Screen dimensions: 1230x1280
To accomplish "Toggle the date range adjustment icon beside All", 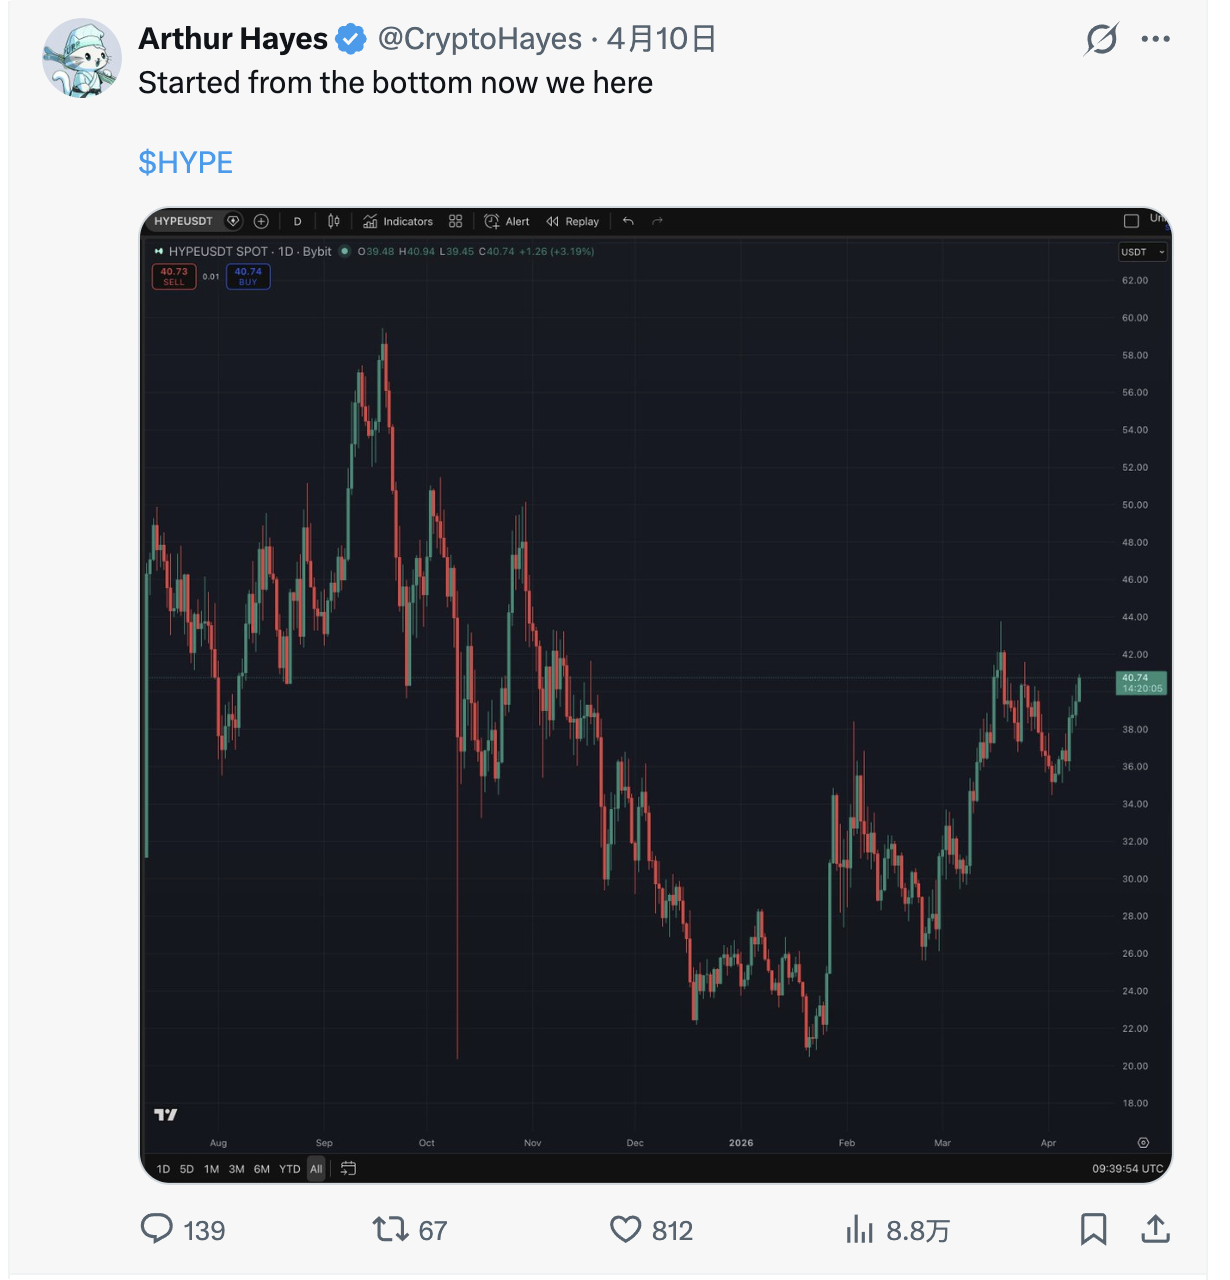I will click(x=349, y=1168).
